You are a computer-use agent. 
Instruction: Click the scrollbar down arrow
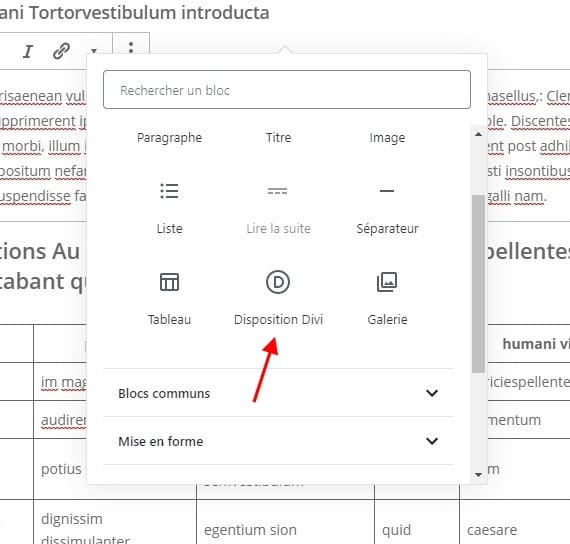478,475
